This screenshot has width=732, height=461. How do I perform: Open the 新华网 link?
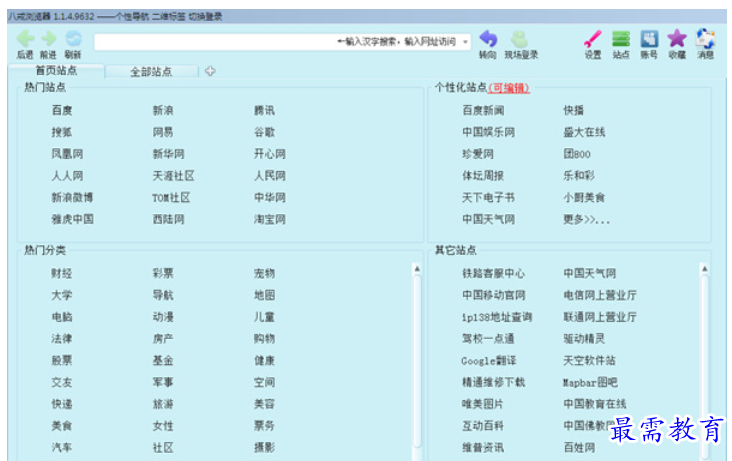coord(169,154)
